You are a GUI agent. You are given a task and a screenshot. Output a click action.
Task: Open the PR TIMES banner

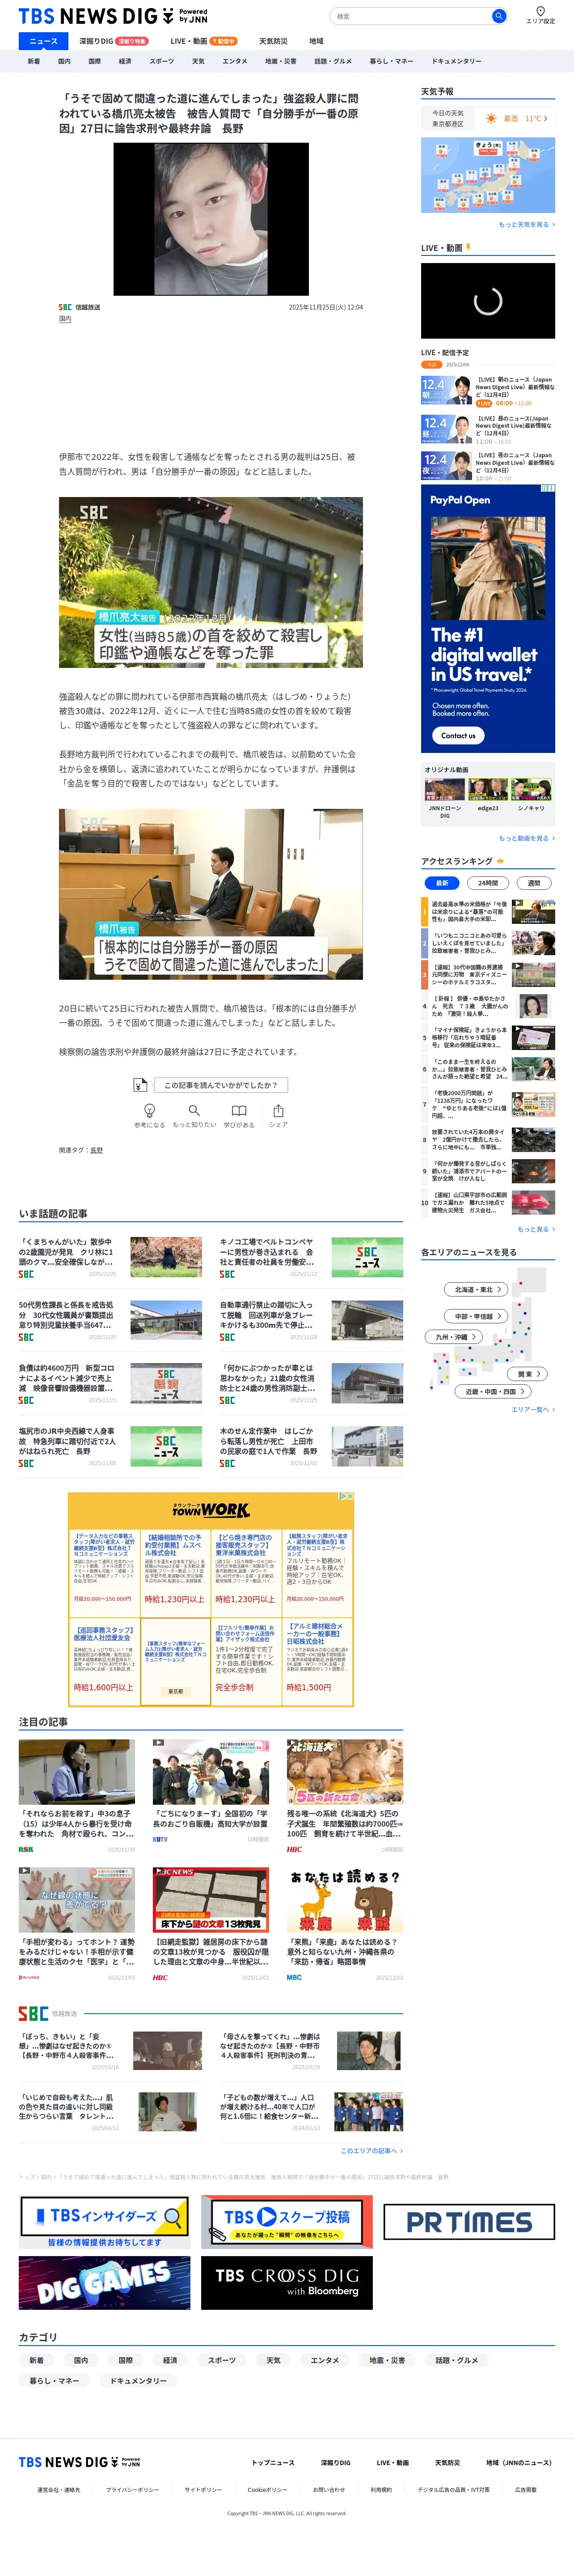click(469, 2222)
